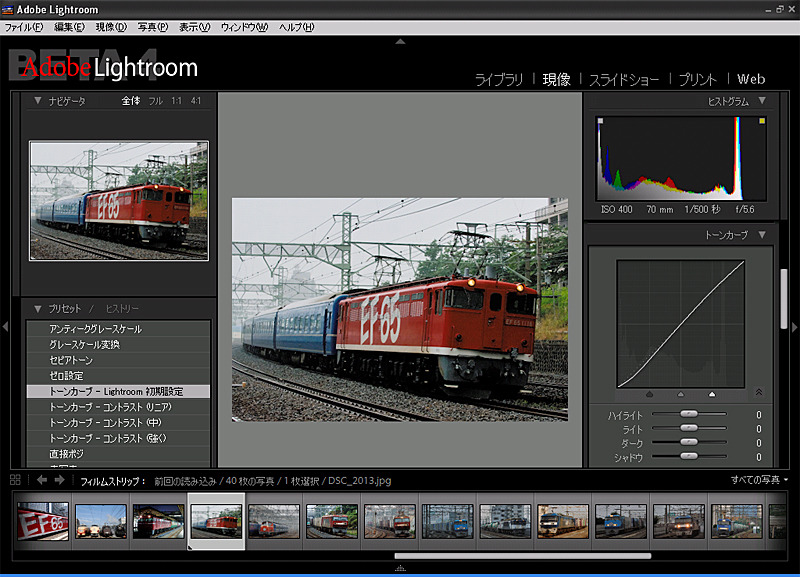Apply アンティークグレースケール preset
The width and height of the screenshot is (800, 577).
click(118, 329)
